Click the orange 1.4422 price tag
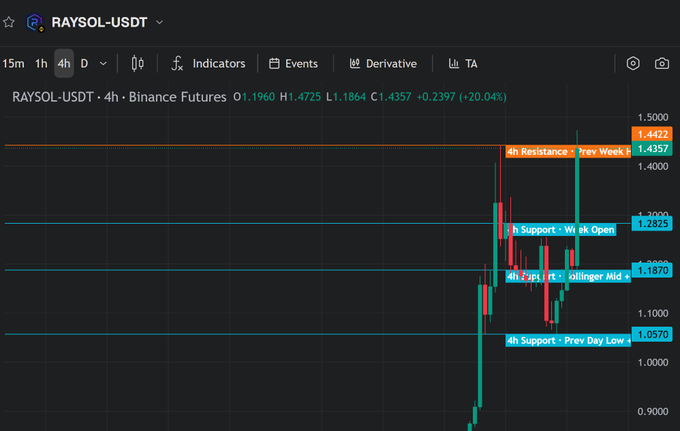Viewport: 680px width, 431px height. tap(652, 134)
